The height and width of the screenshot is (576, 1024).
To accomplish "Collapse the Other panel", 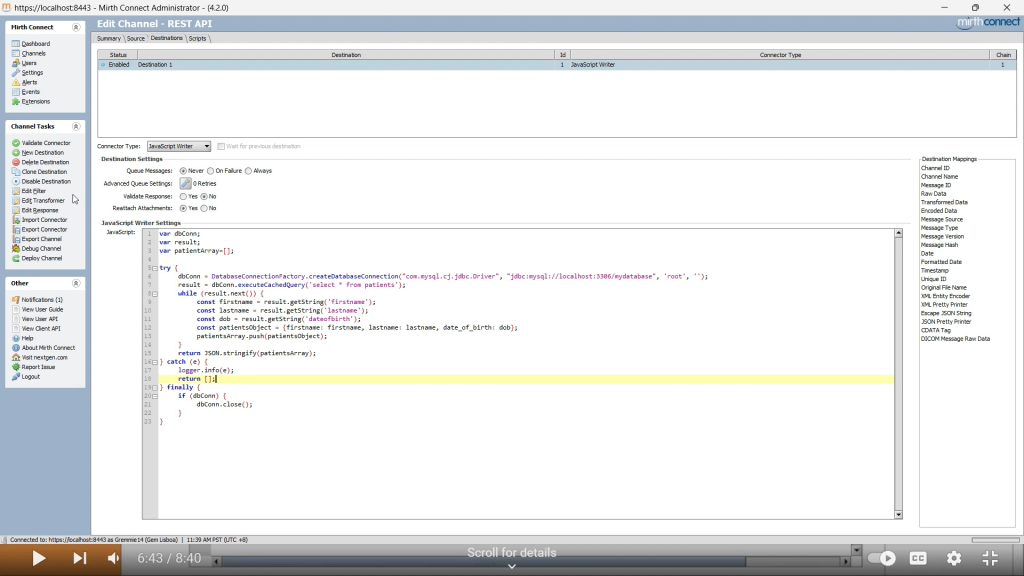I will pyautogui.click(x=76, y=283).
